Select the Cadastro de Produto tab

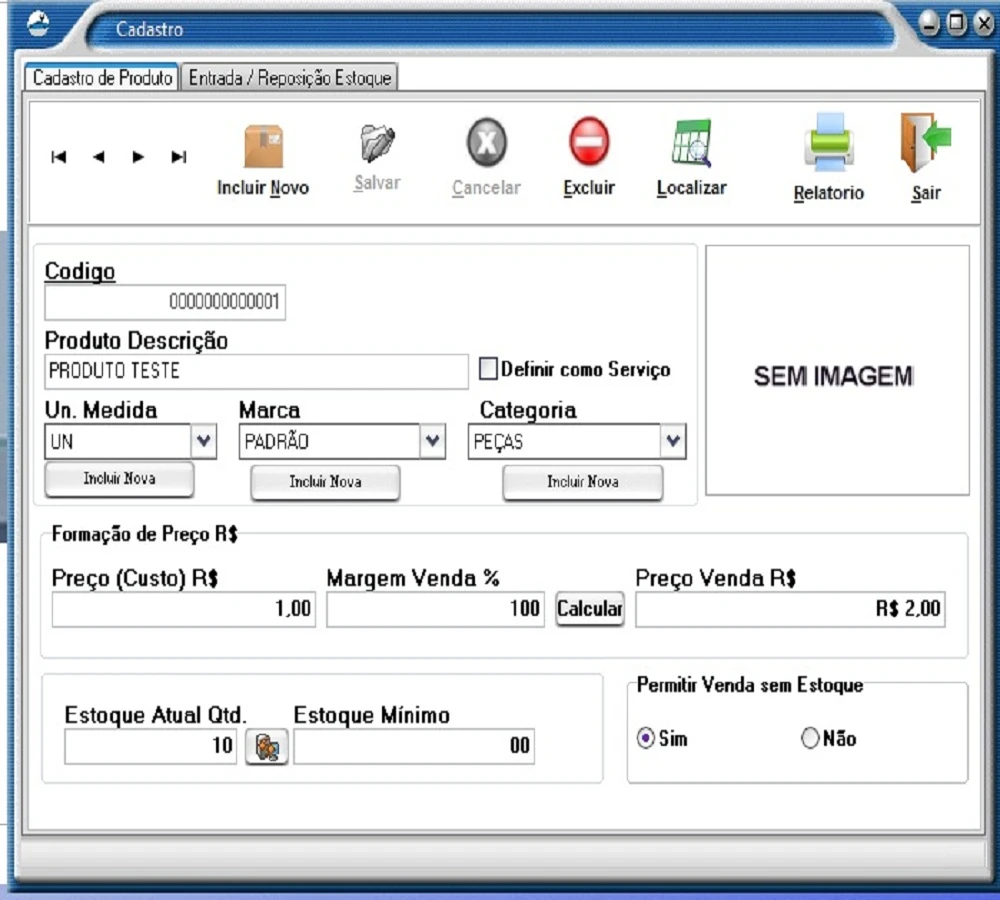click(102, 78)
